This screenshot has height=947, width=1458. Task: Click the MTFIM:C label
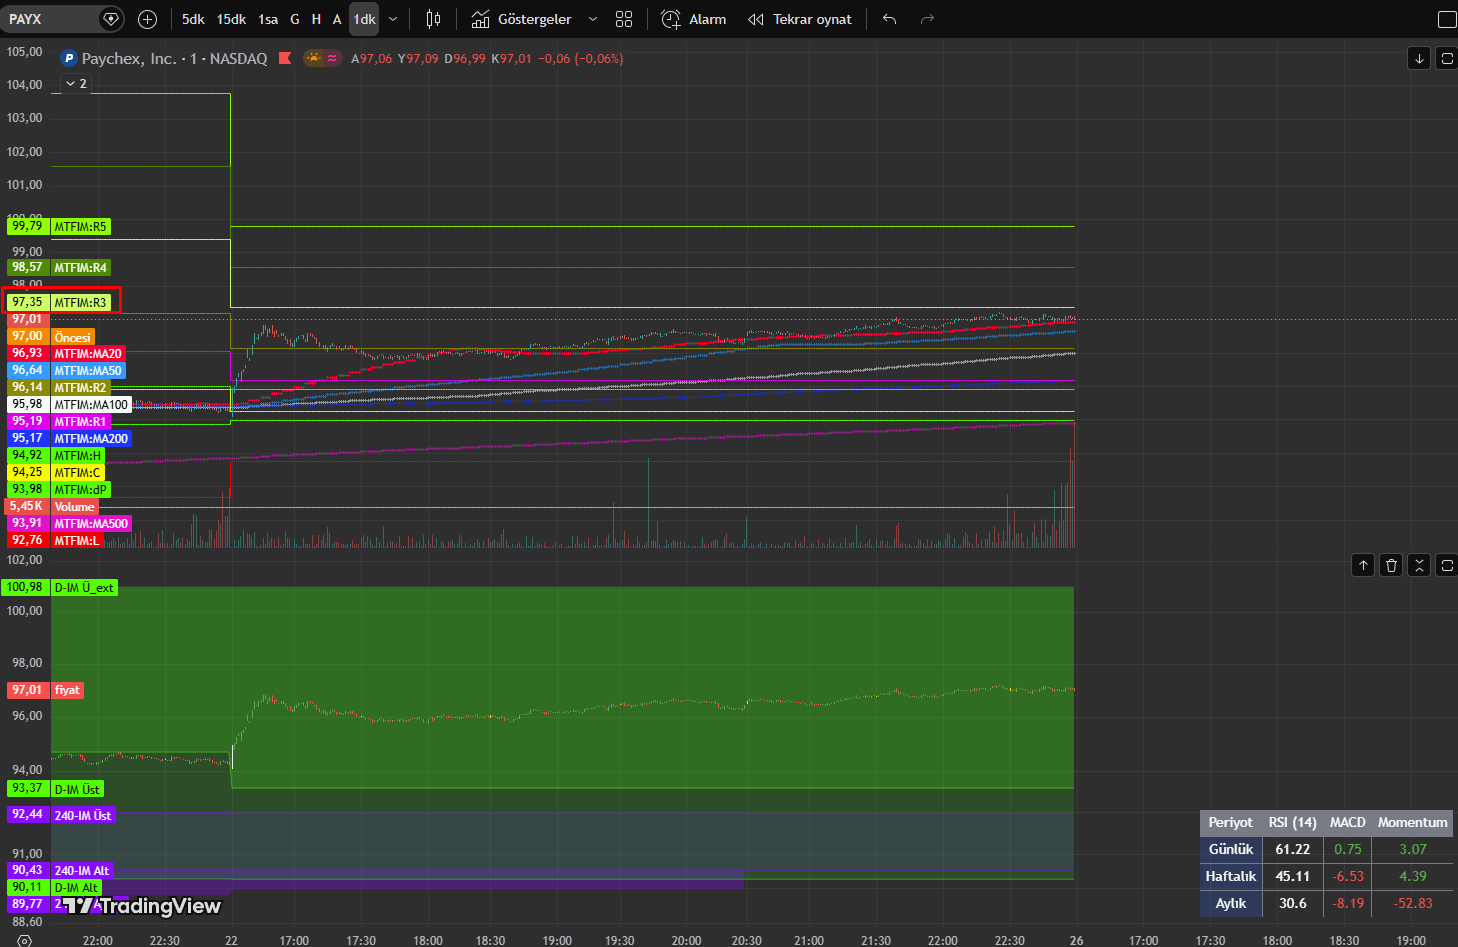pos(78,473)
